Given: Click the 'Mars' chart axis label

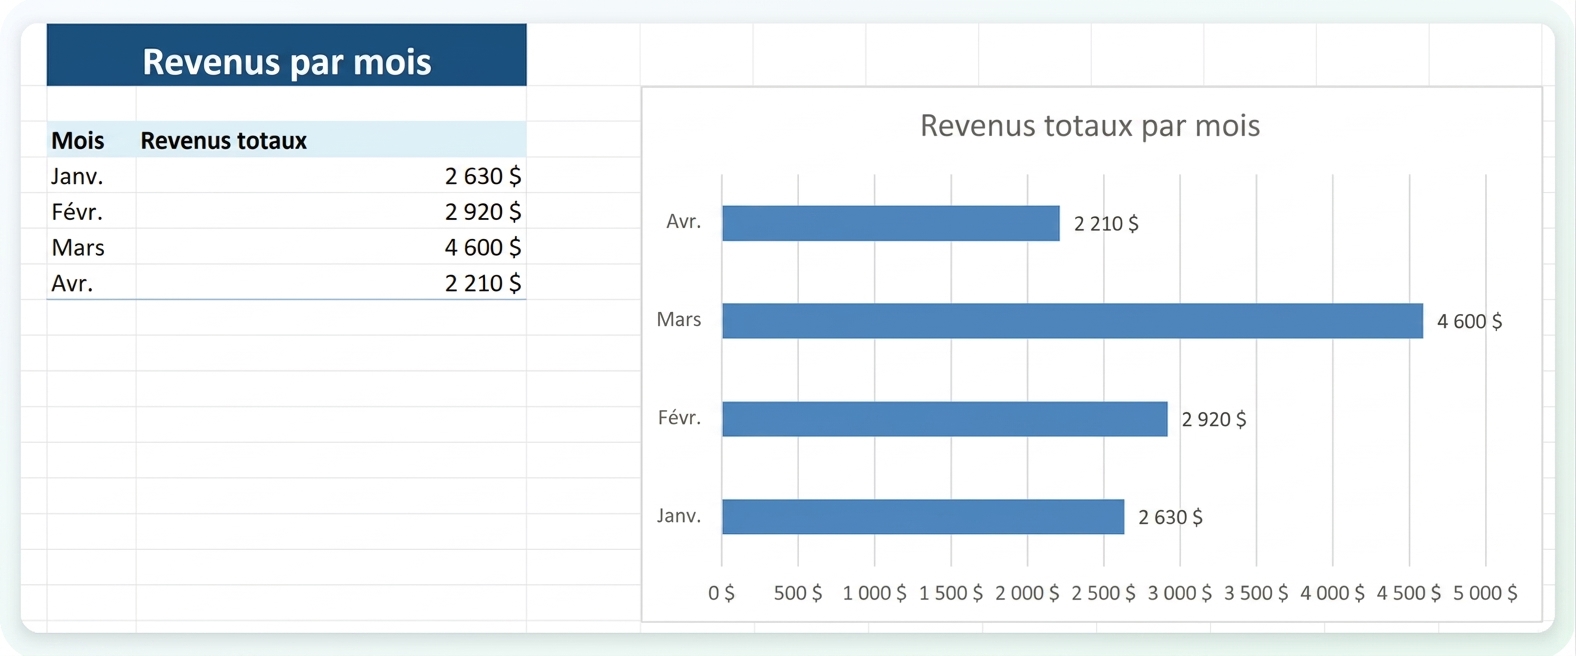Looking at the screenshot, I should (x=679, y=320).
